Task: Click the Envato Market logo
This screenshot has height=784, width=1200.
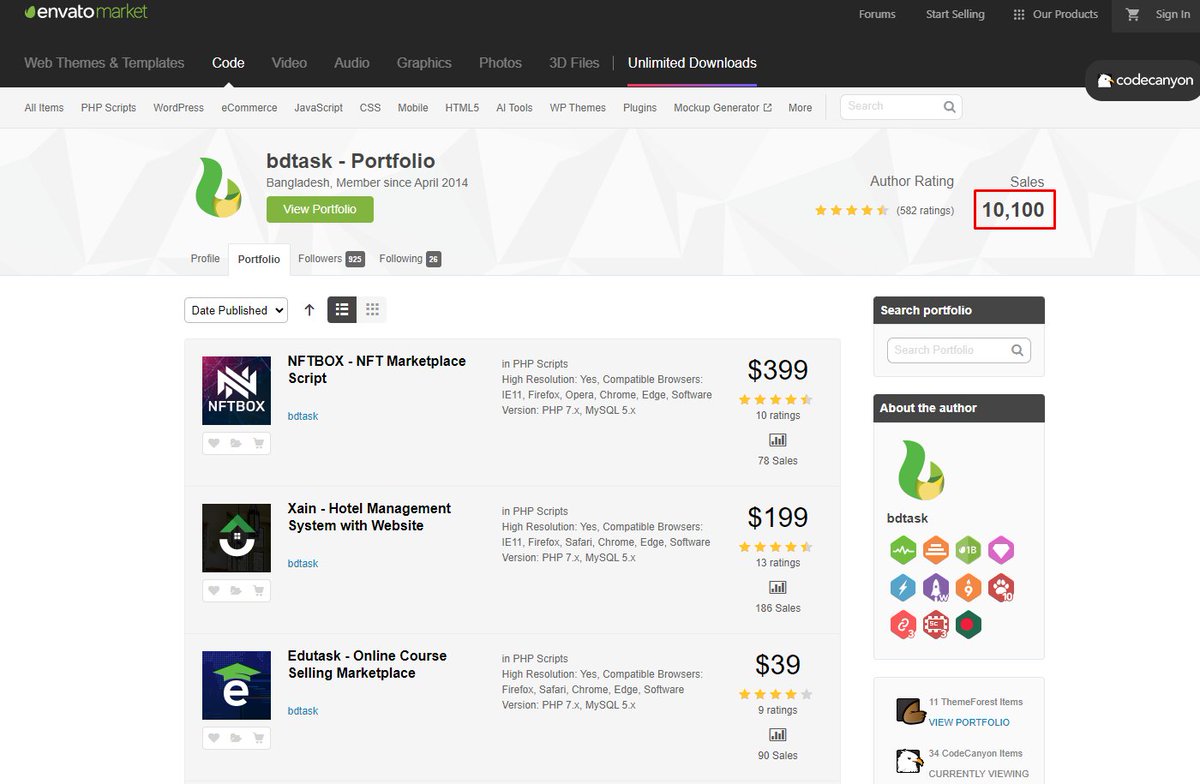Action: pos(86,12)
